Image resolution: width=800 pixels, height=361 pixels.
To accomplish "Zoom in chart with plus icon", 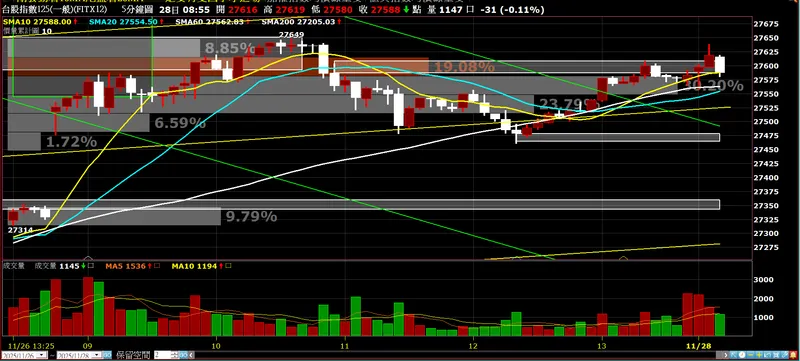I will pyautogui.click(x=759, y=355).
